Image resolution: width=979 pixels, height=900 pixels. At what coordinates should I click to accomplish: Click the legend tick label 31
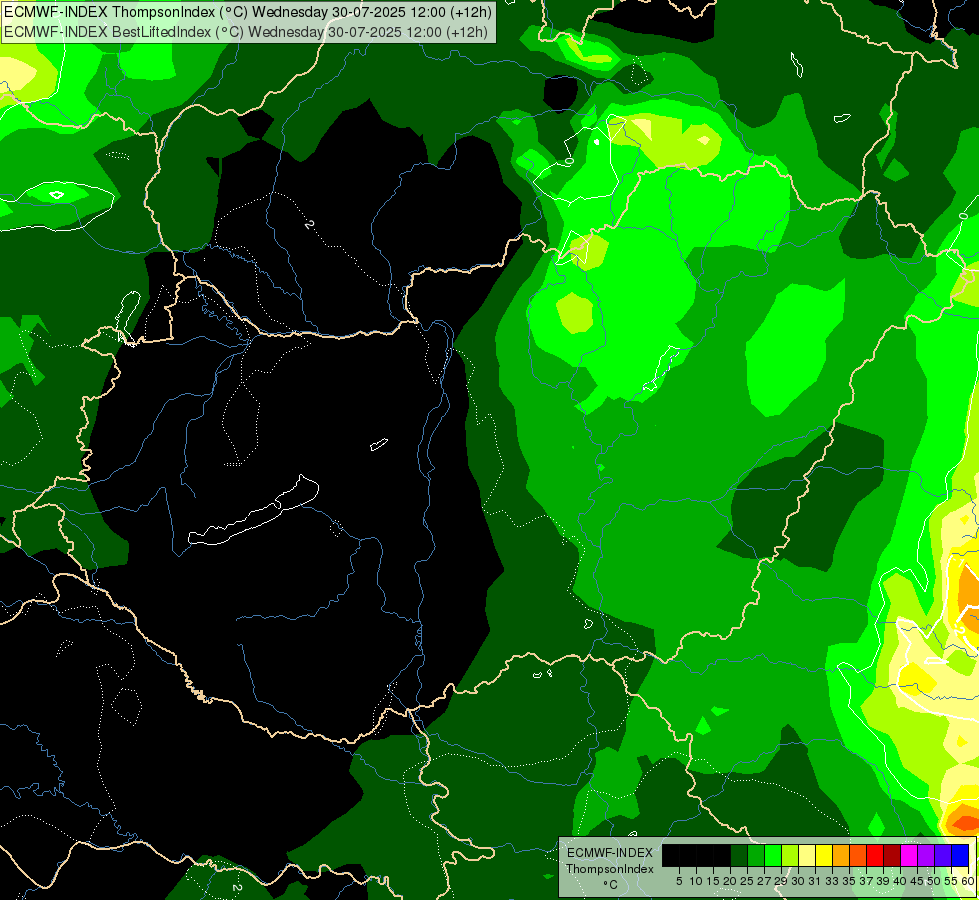coord(815,881)
